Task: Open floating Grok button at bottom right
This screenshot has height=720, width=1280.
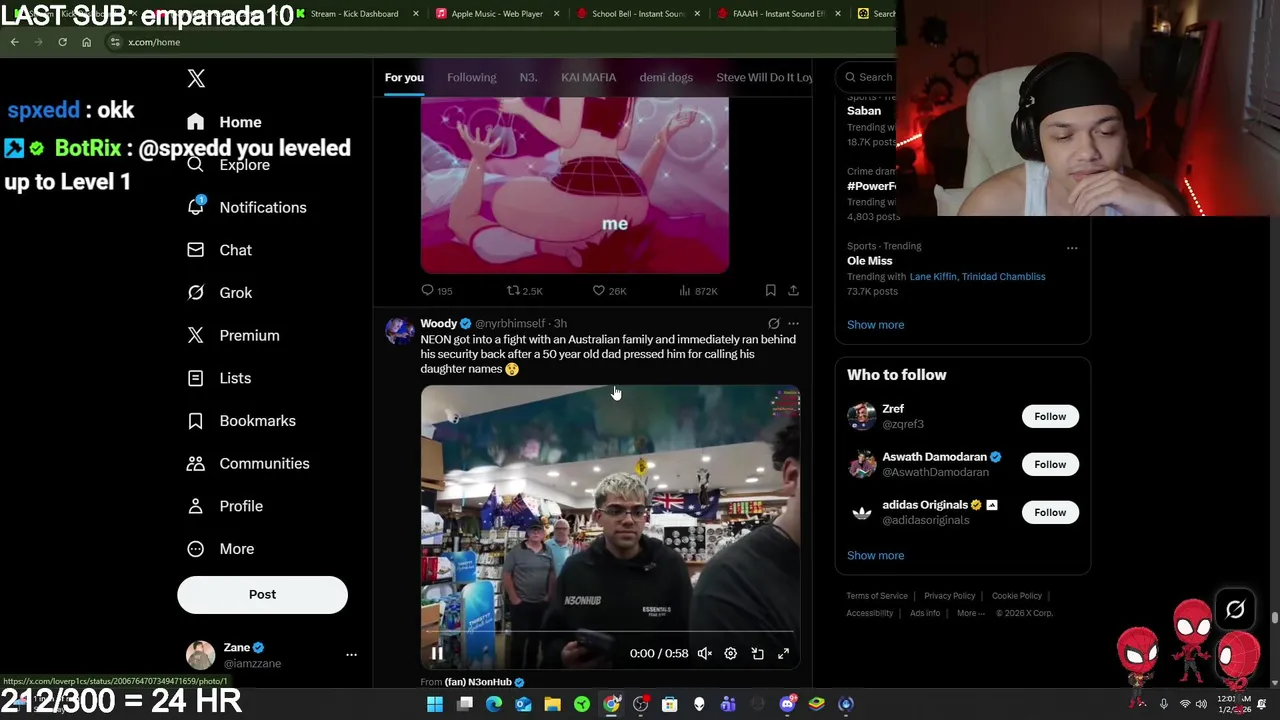Action: [x=1235, y=609]
